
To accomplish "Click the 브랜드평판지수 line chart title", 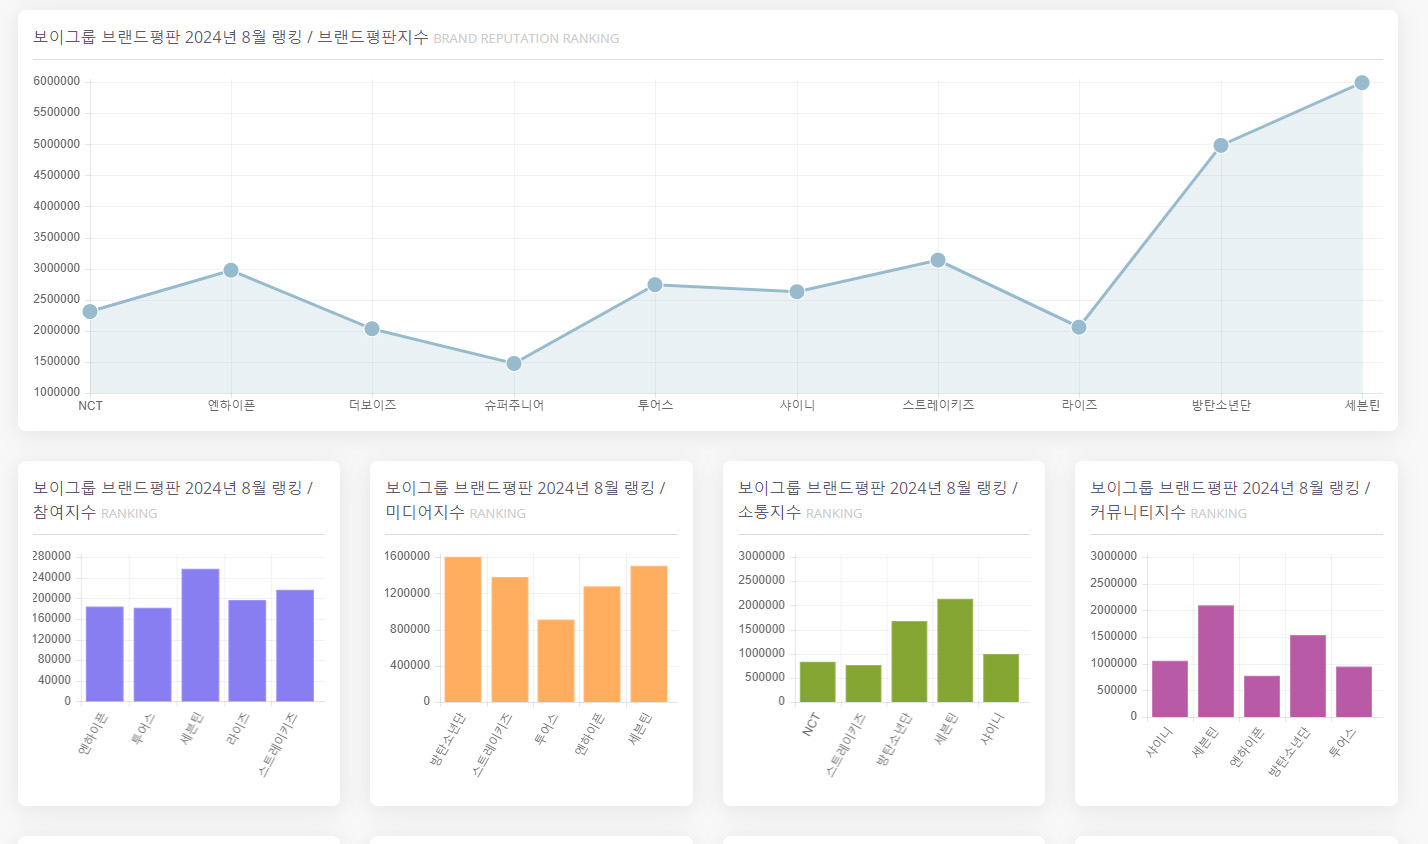I will [x=231, y=37].
